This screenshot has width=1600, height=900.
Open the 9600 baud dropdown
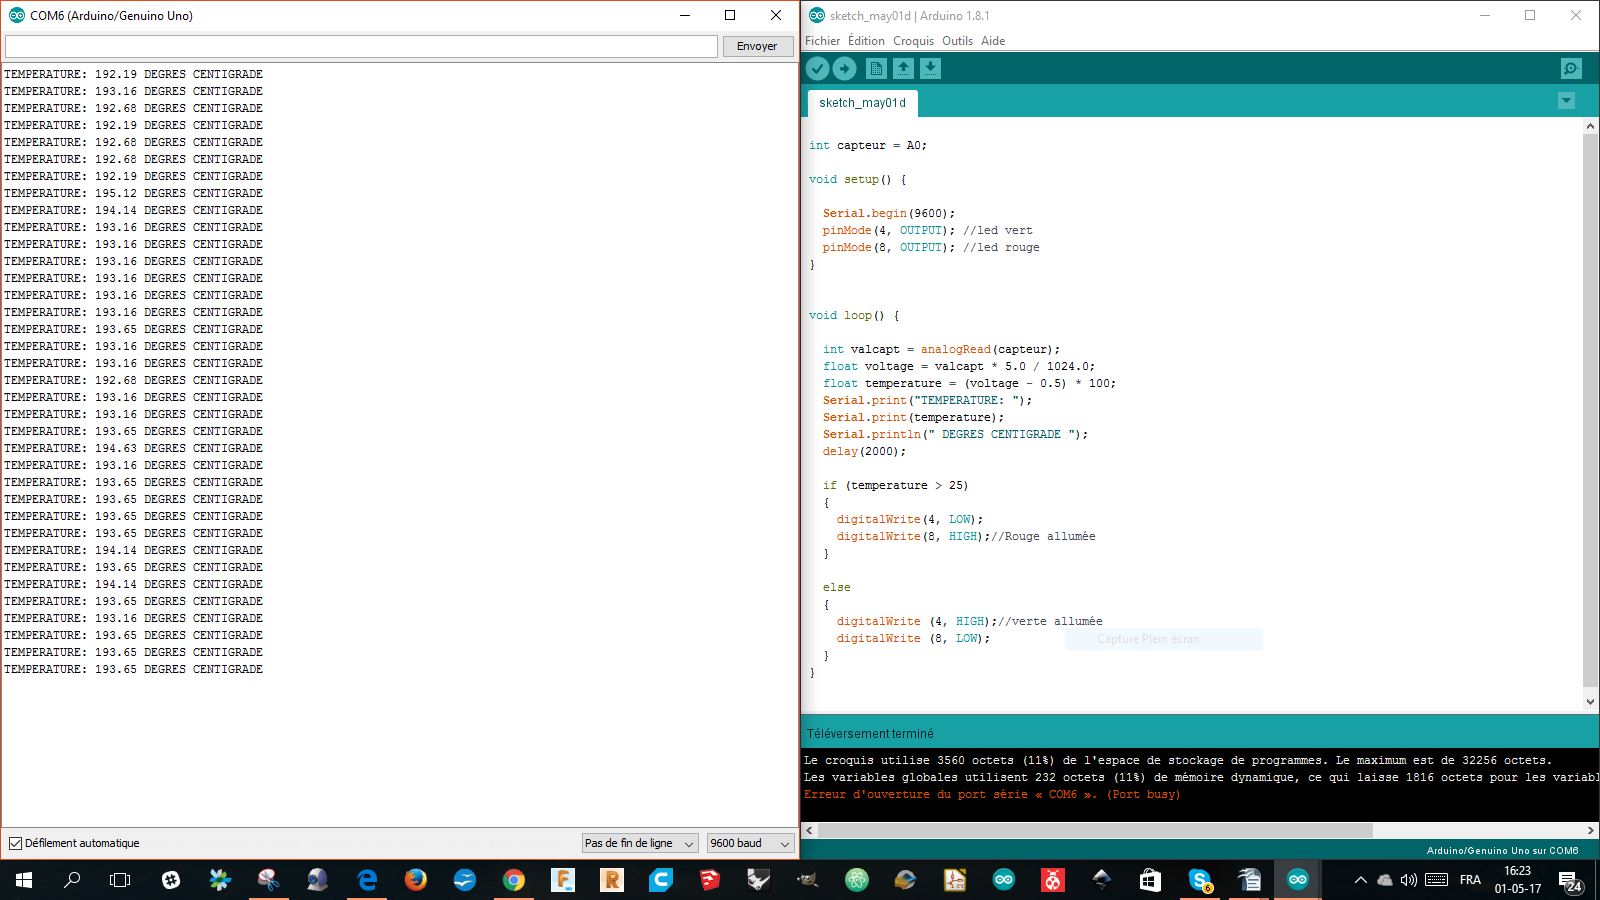(x=750, y=843)
